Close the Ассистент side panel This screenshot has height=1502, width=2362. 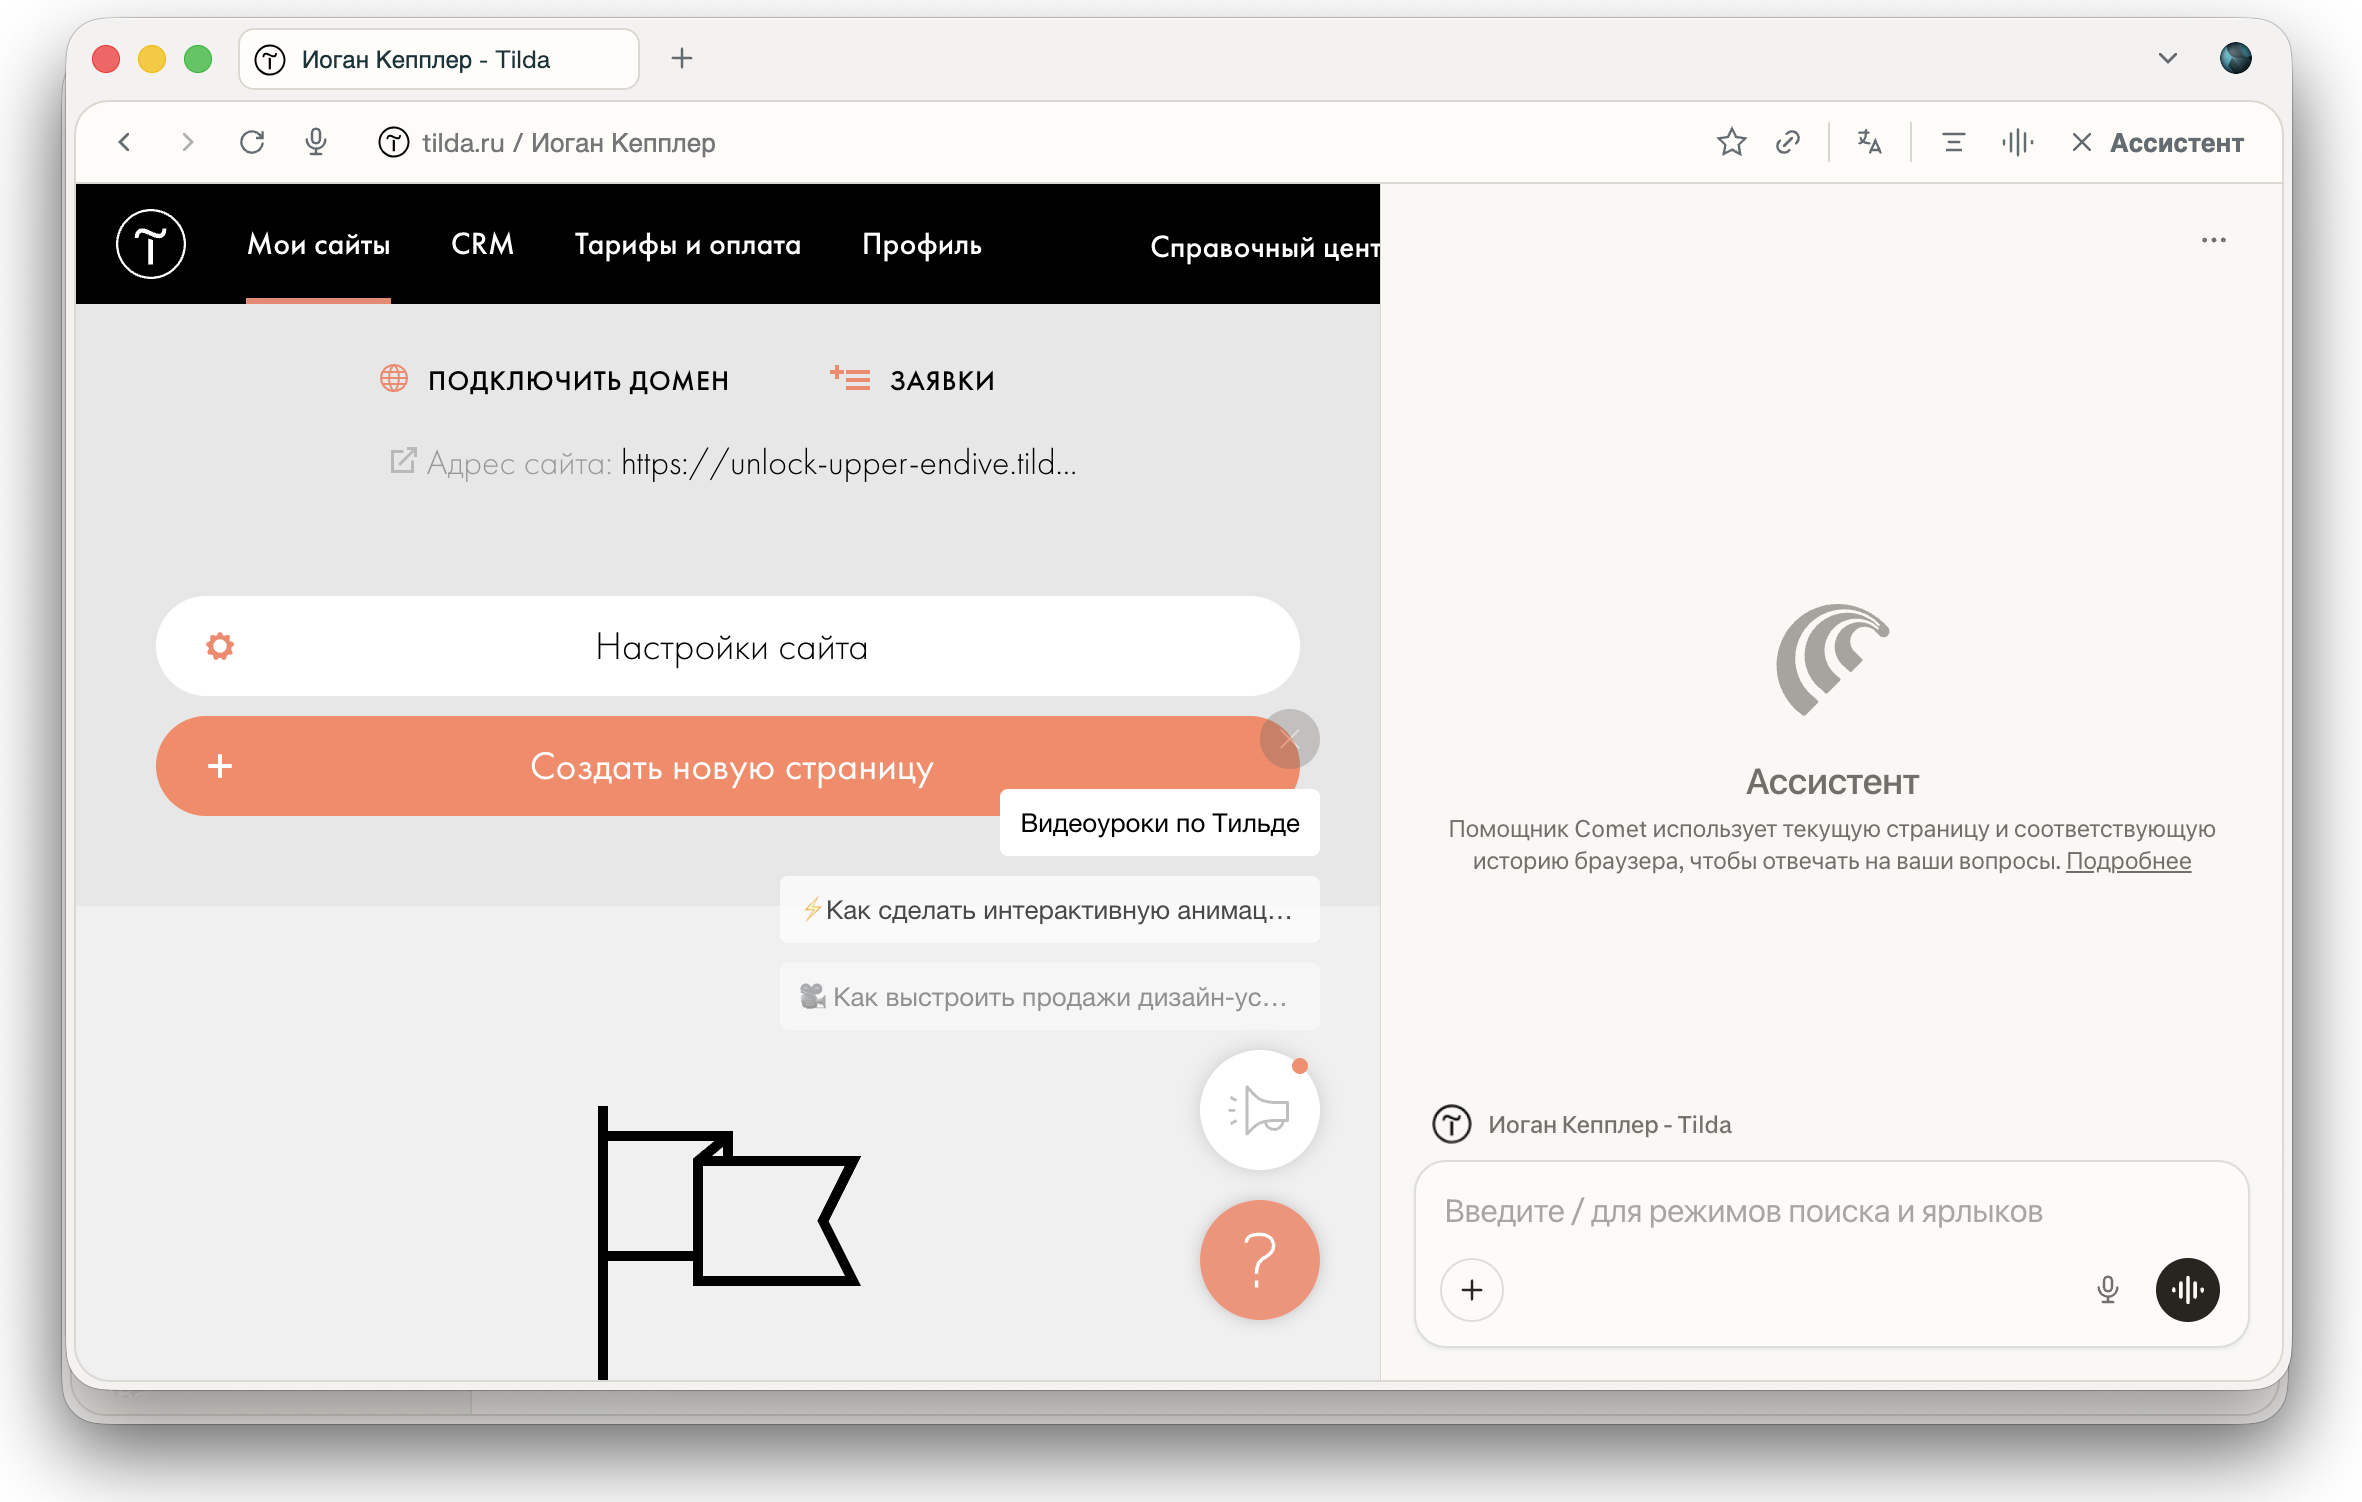(2081, 143)
